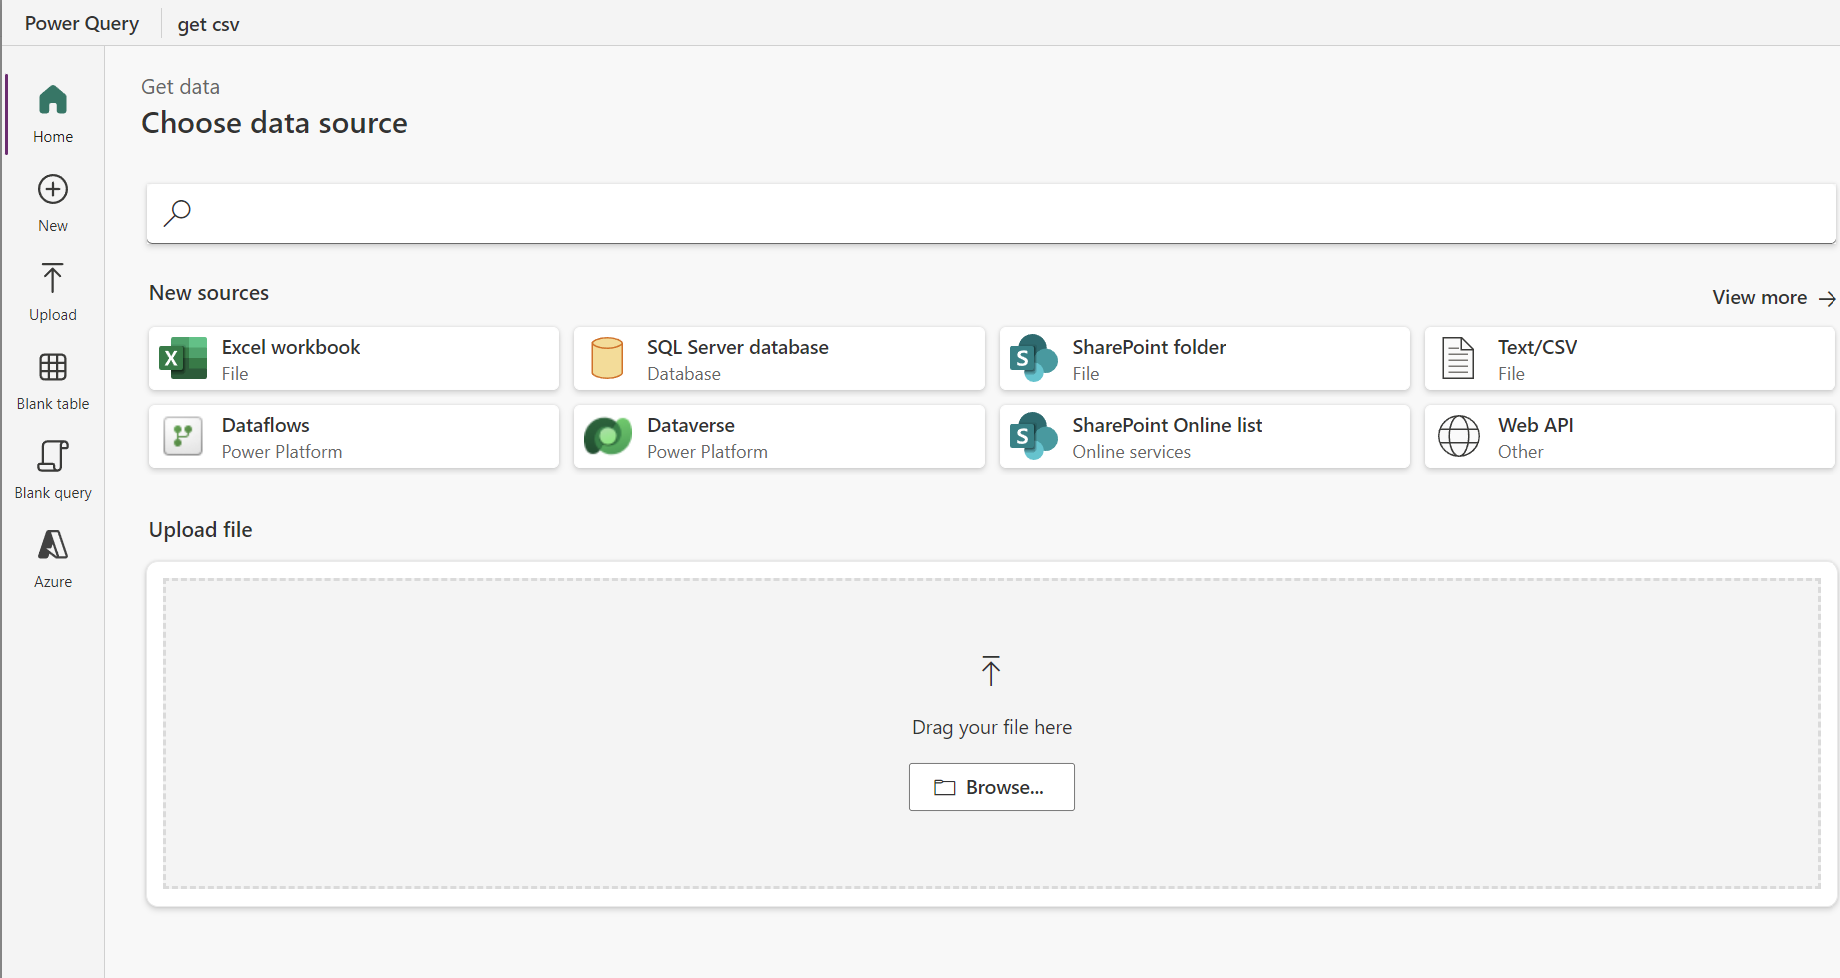Click the Dataverse green swirl icon
The image size is (1840, 978).
point(608,436)
